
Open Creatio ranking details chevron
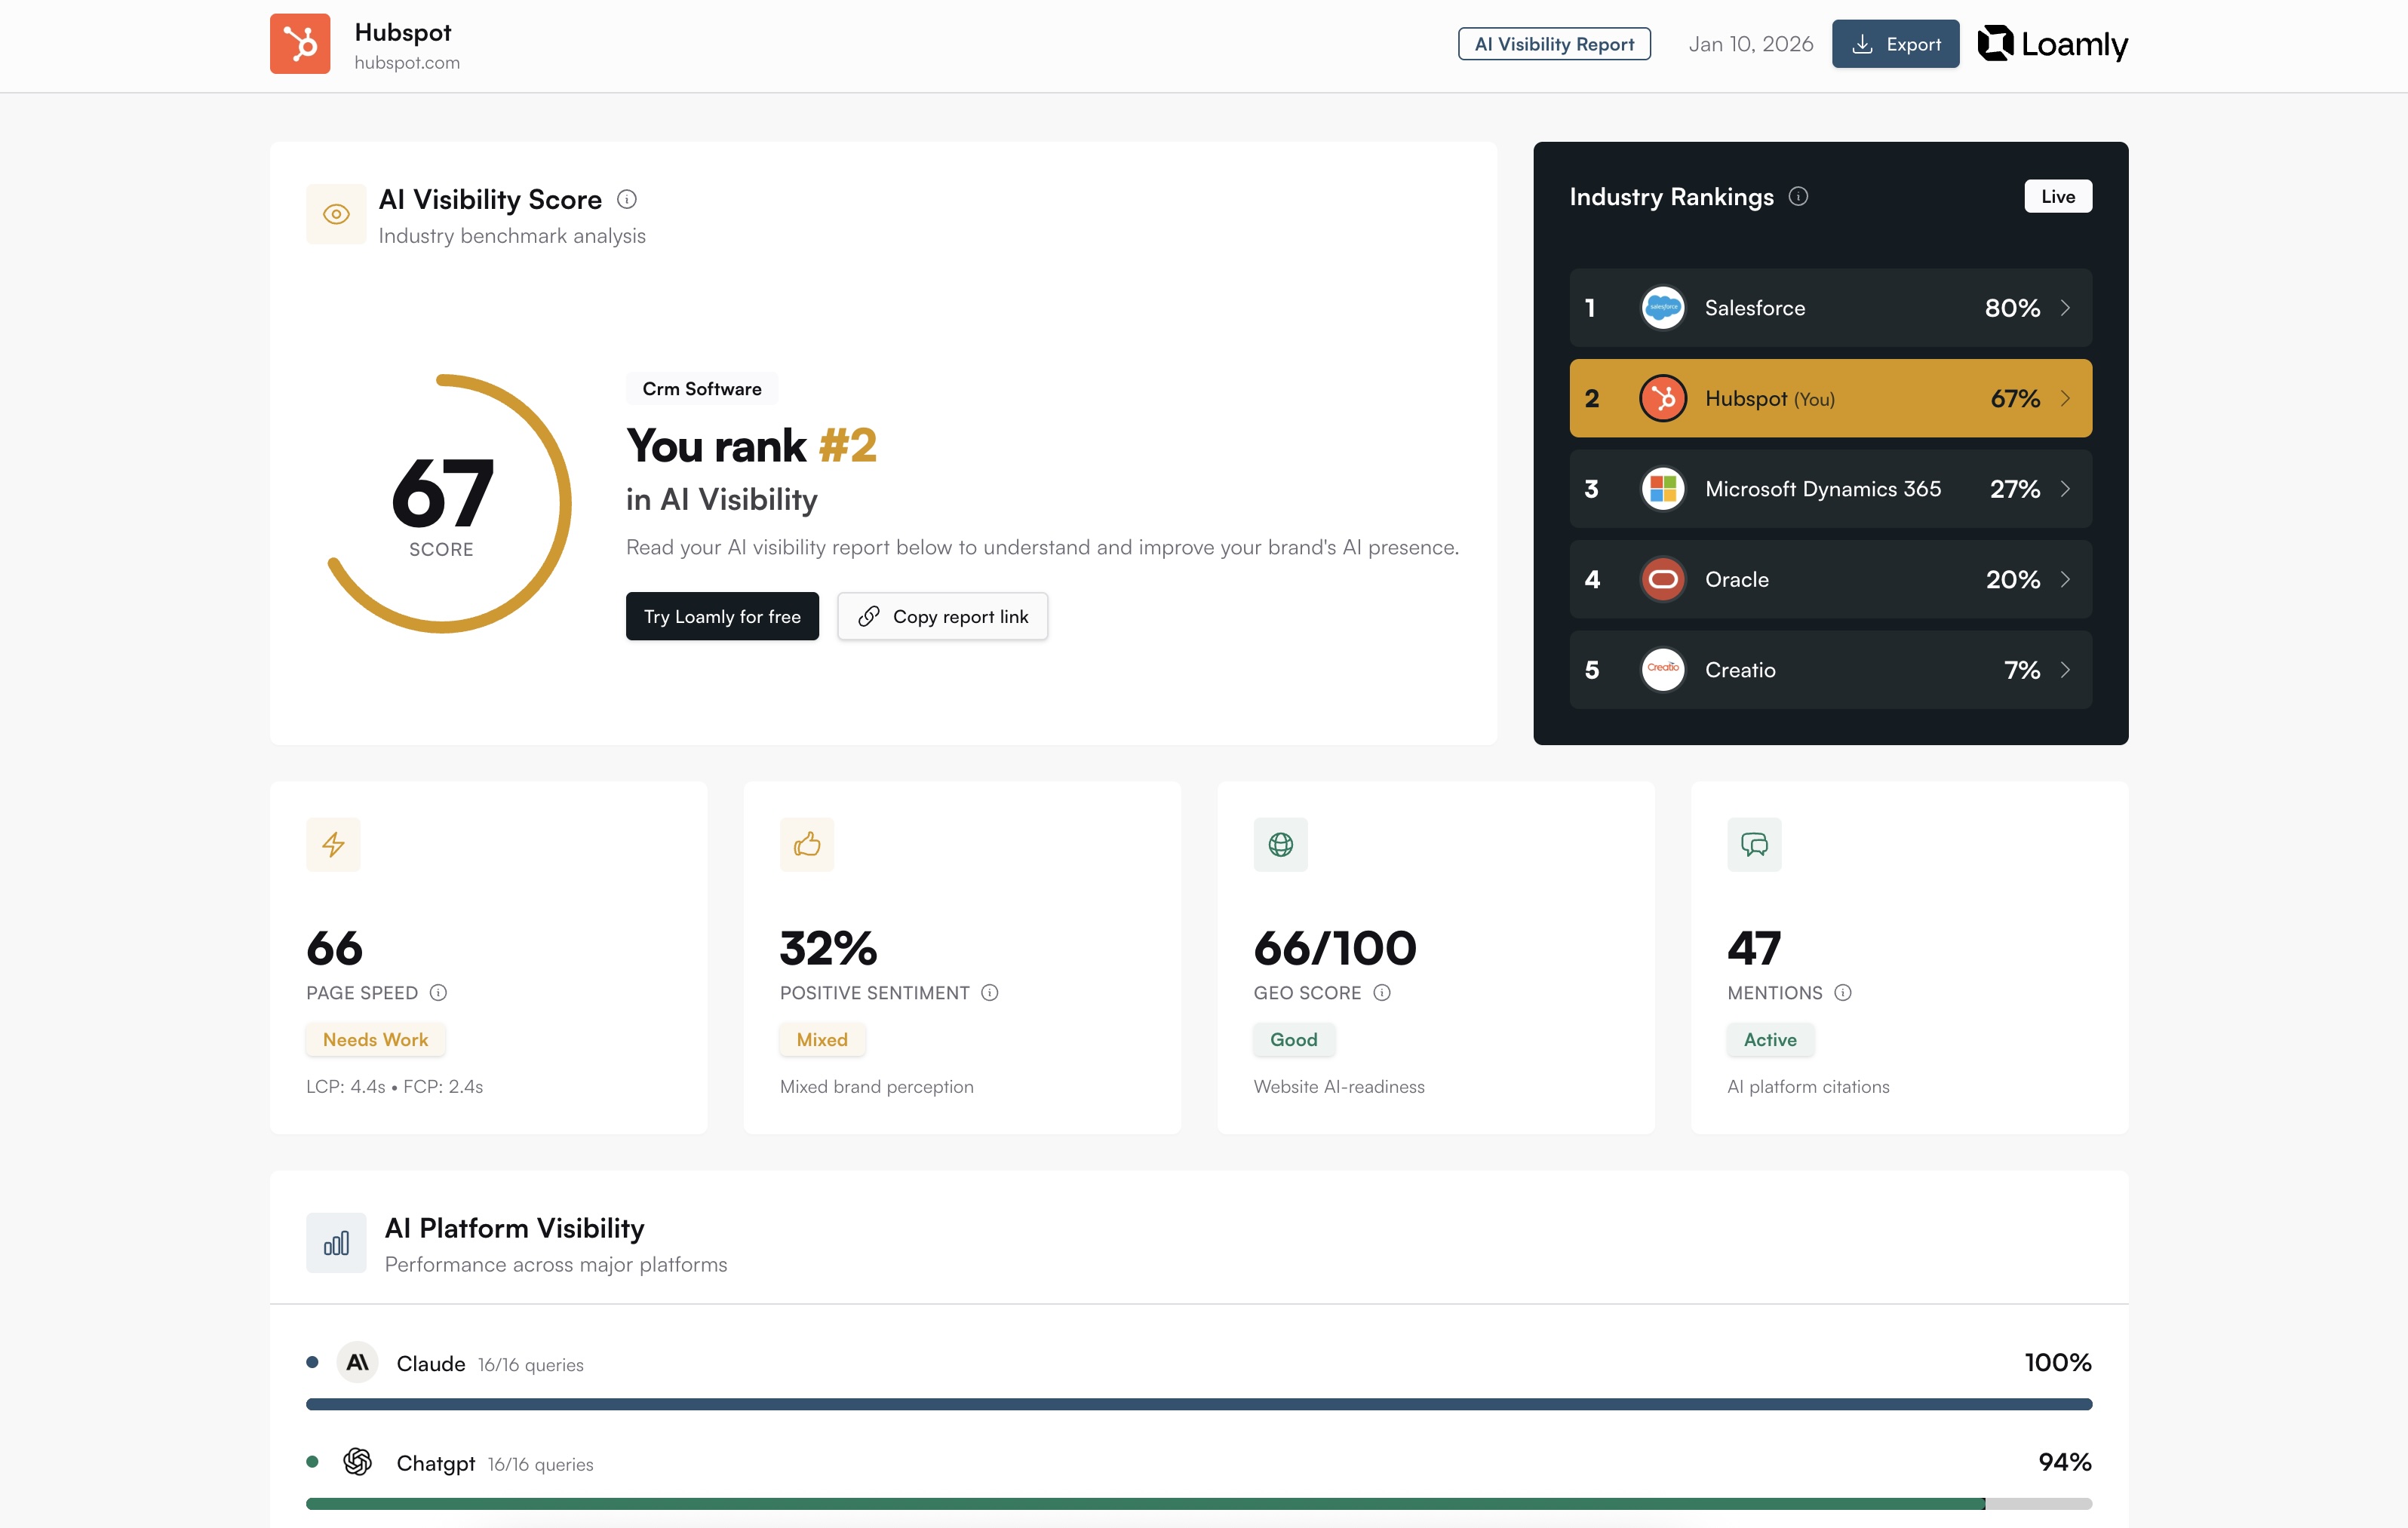pos(2065,670)
